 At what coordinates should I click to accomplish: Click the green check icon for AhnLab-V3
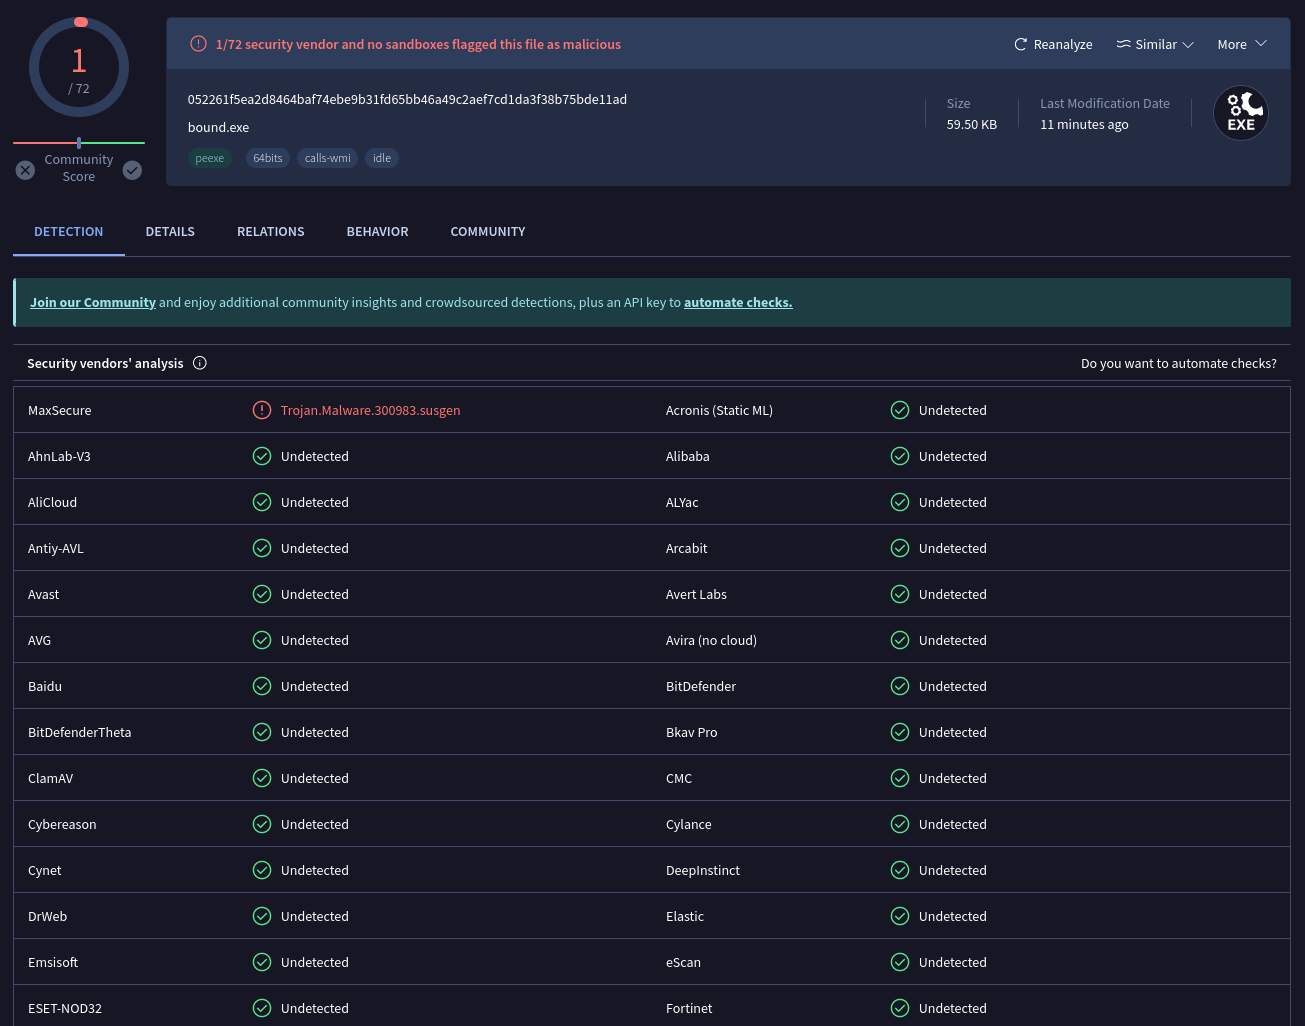pos(262,456)
